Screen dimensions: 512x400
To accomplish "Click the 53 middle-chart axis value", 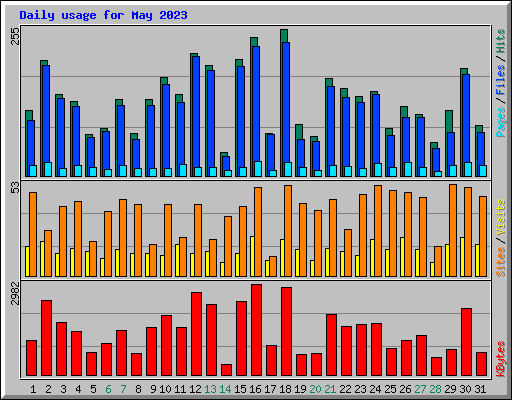I will pos(15,188).
